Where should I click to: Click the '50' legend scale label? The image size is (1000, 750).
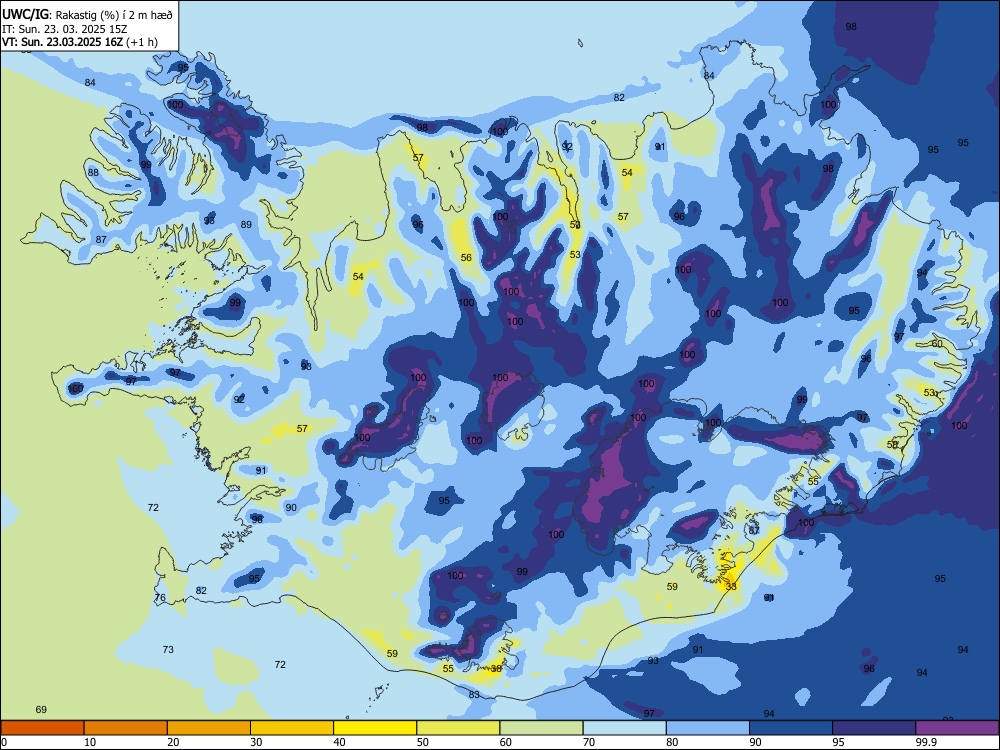[x=423, y=742]
